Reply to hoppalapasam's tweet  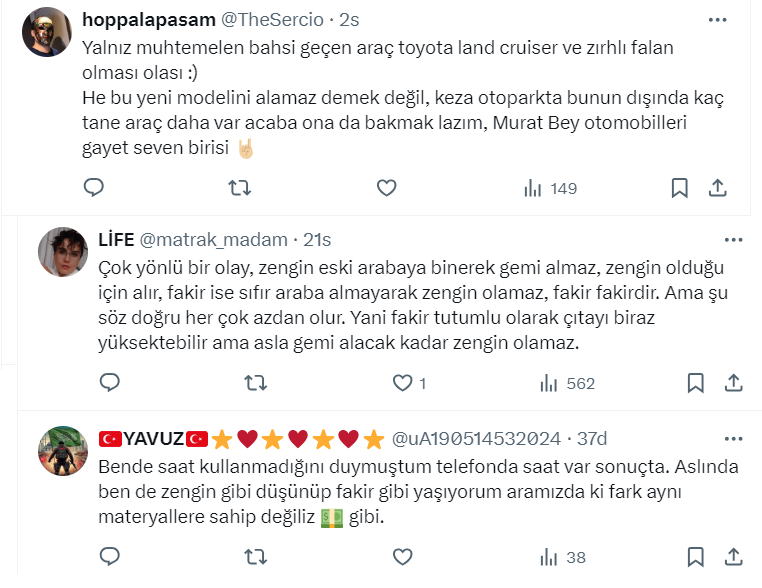[x=93, y=188]
